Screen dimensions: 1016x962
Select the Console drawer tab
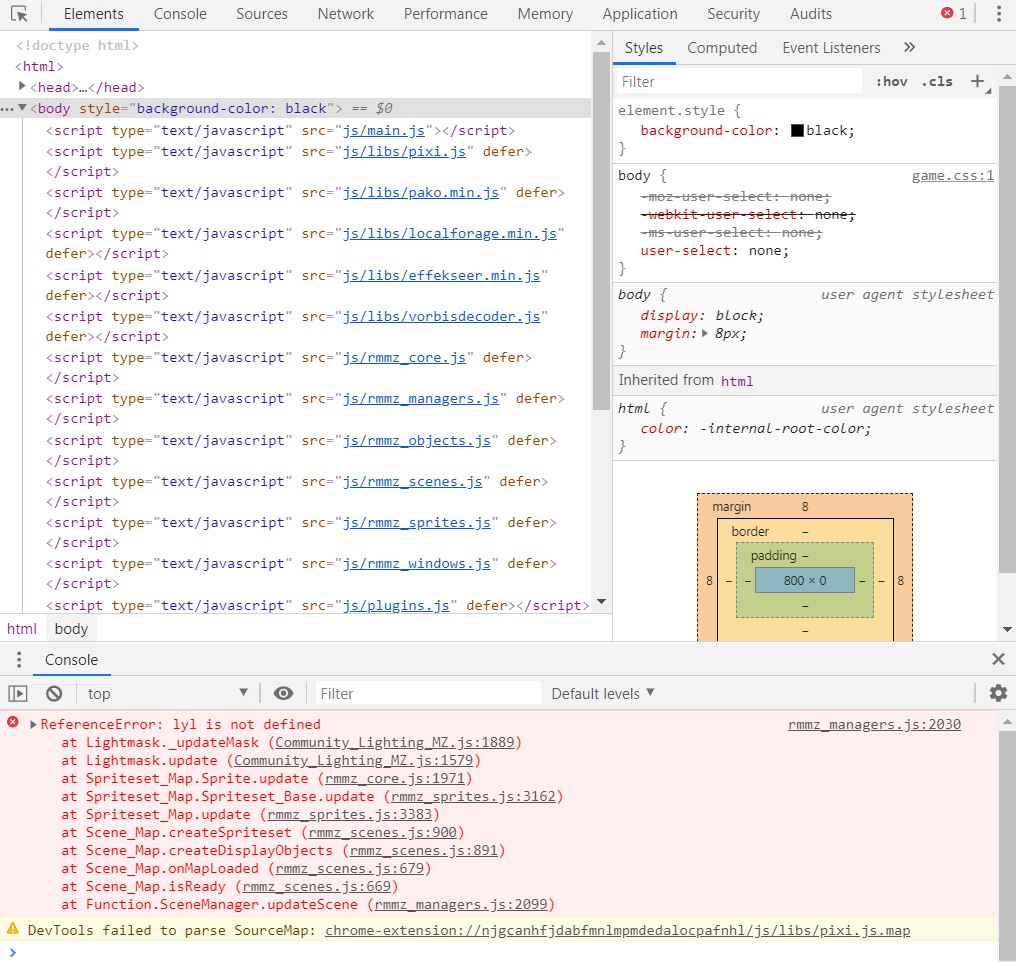71,659
